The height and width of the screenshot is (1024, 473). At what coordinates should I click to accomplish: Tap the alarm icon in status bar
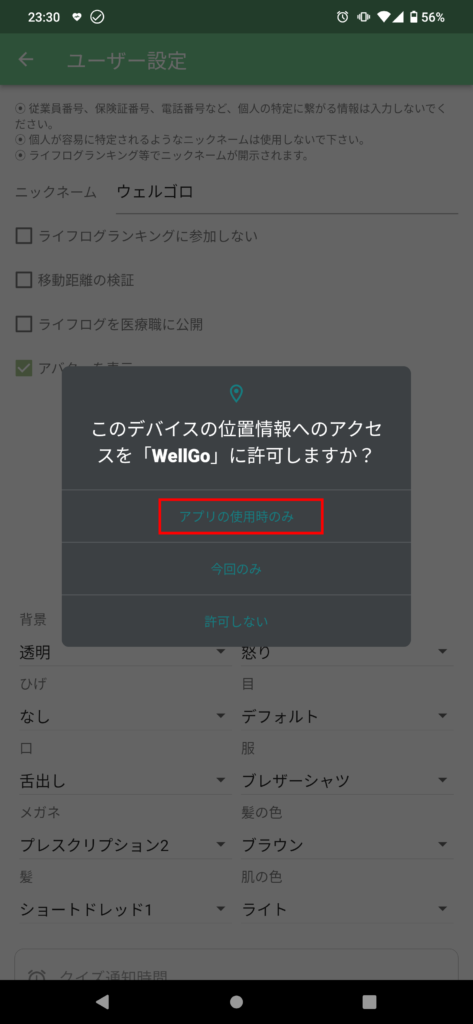point(342,18)
